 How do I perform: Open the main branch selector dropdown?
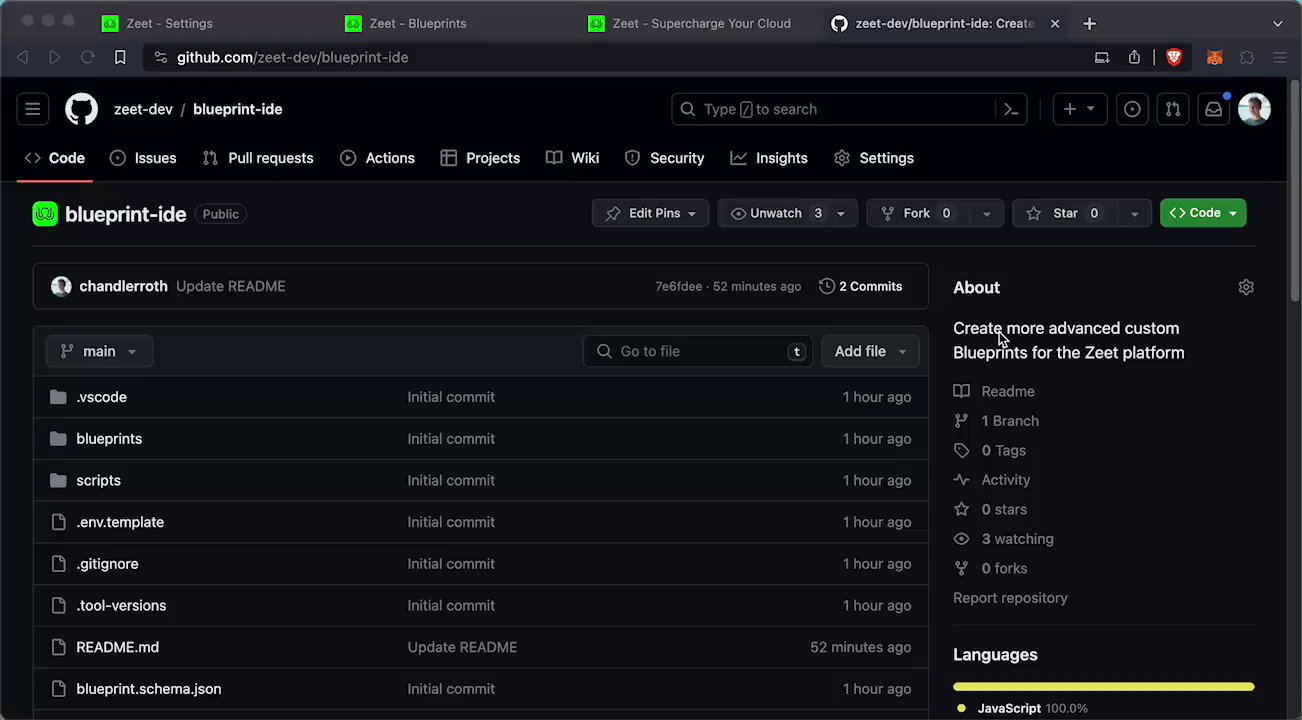99,351
